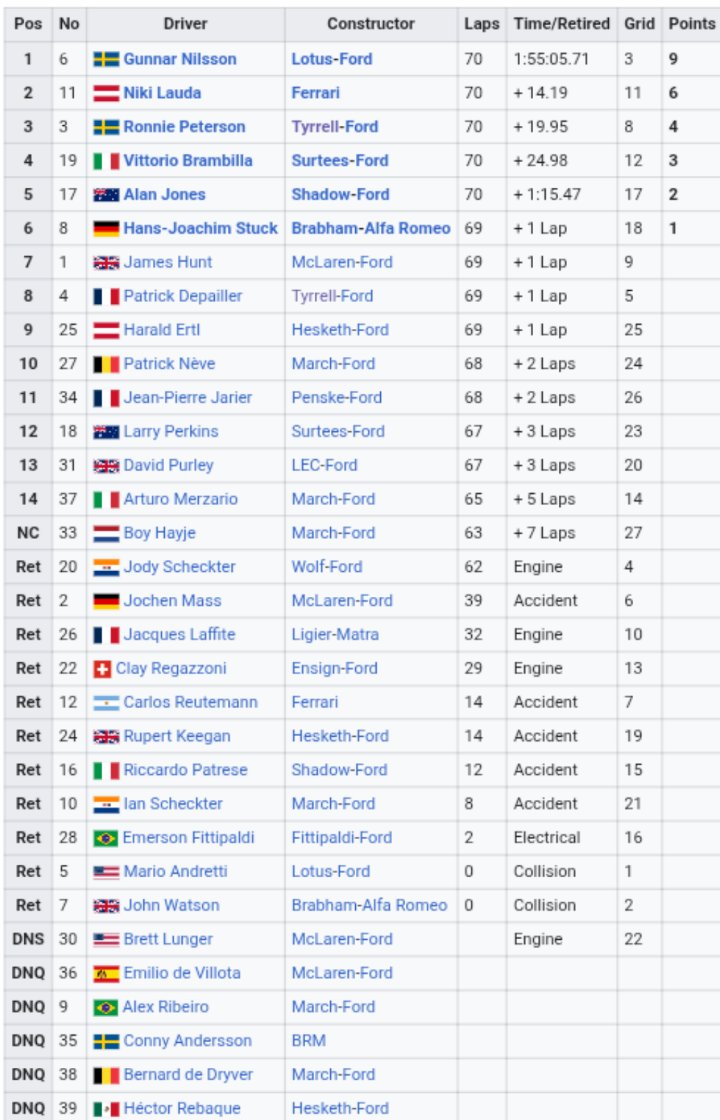Click the Austrian flag beside Niki Lauda
Viewport: 720px width, 1120px height.
point(106,93)
